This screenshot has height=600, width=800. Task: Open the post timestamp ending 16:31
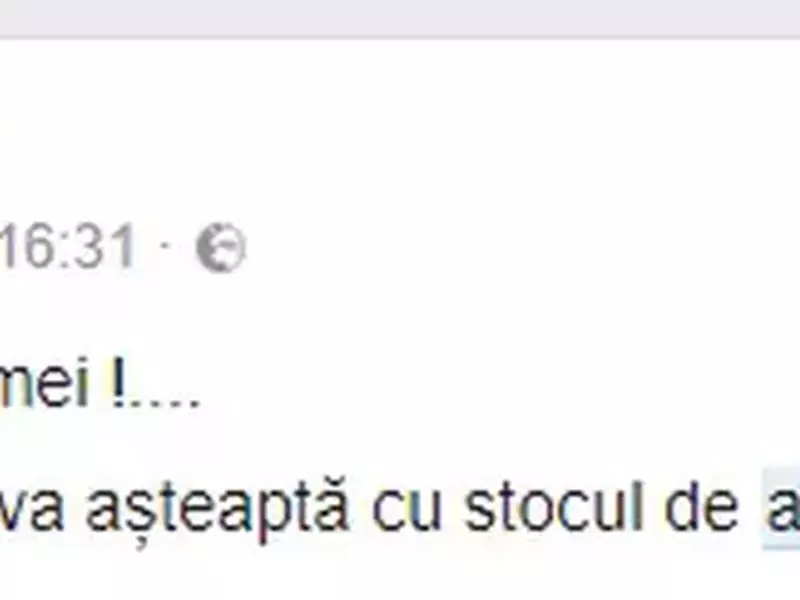click(x=67, y=248)
